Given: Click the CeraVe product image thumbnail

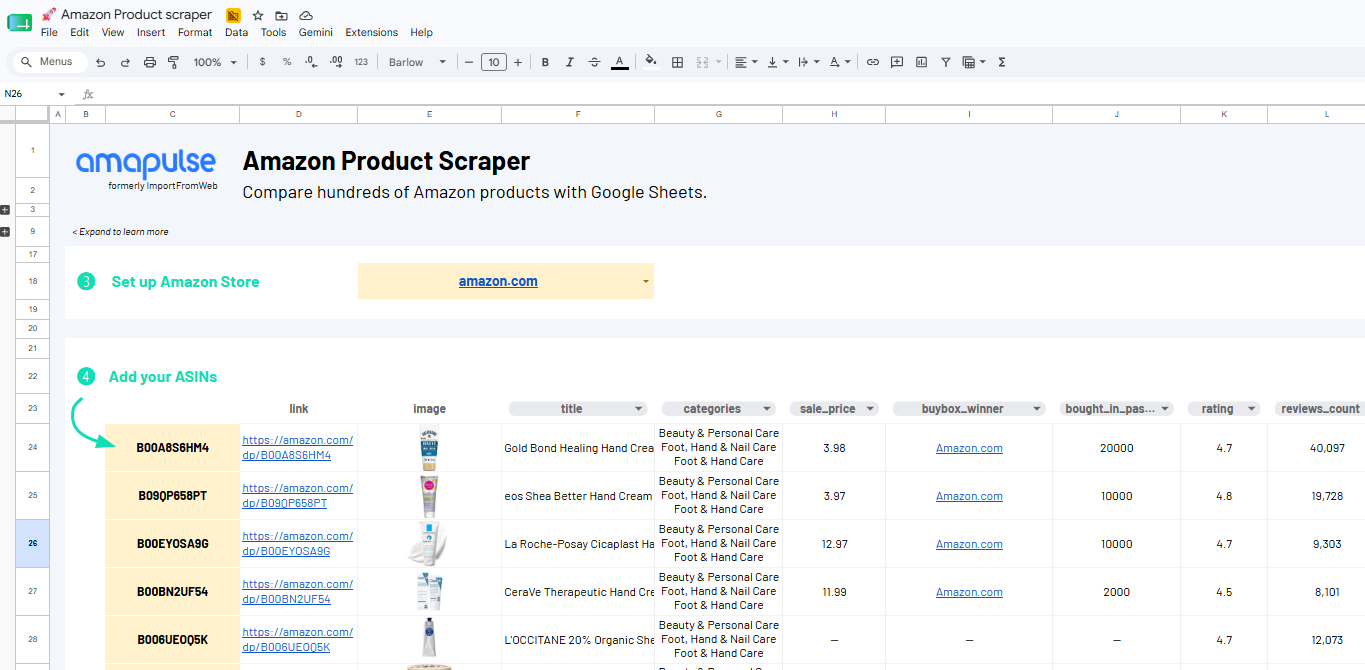Looking at the screenshot, I should coord(429,591).
